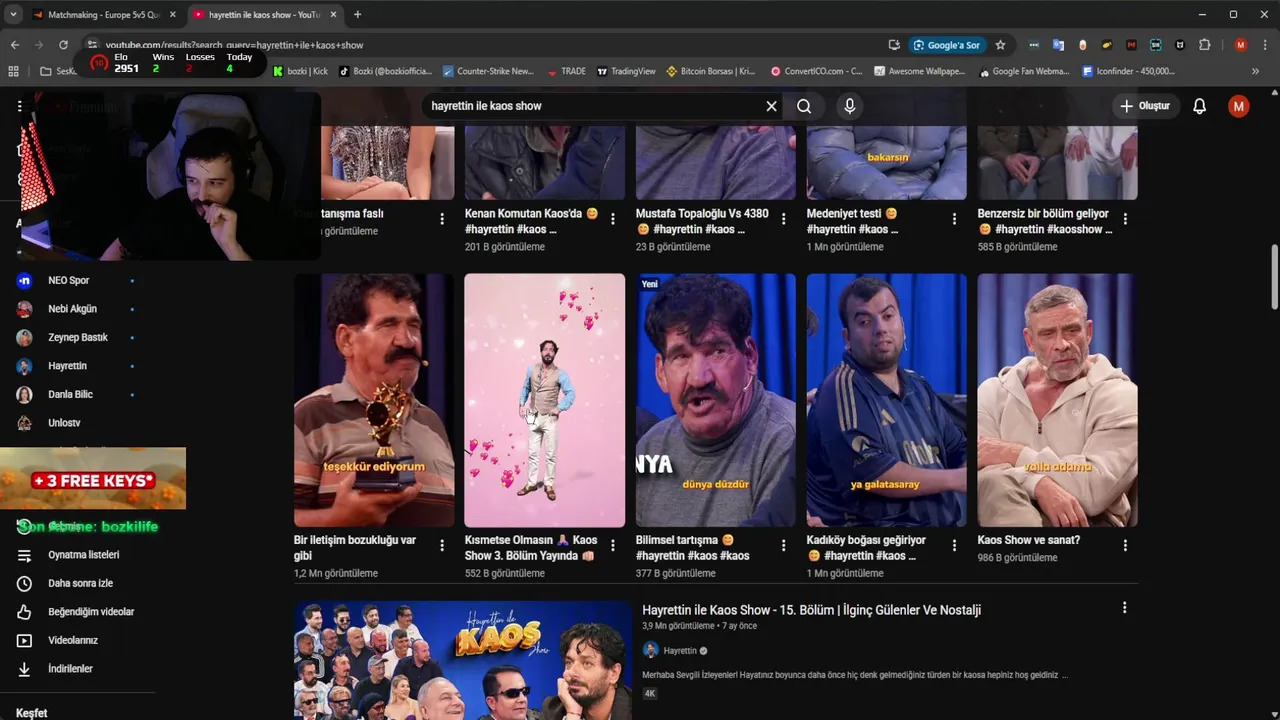
Task: Reload the current page
Action: (x=63, y=45)
